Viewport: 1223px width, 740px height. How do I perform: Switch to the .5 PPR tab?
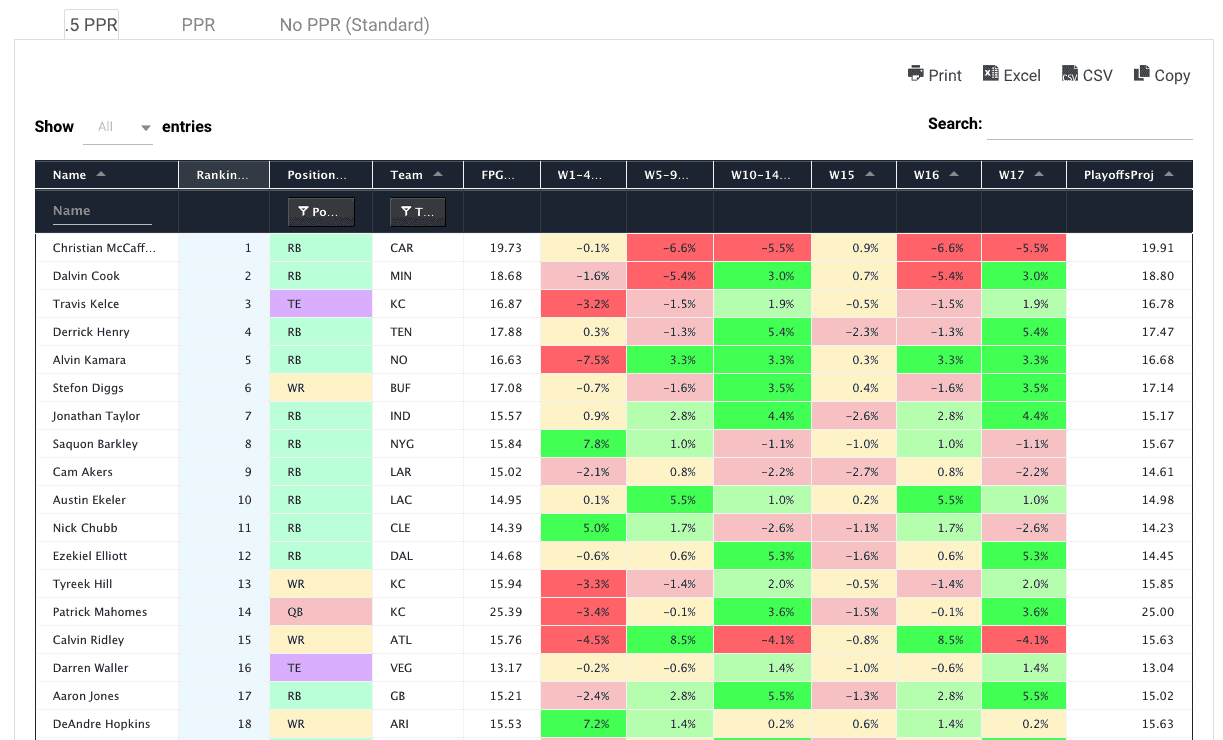[x=91, y=25]
